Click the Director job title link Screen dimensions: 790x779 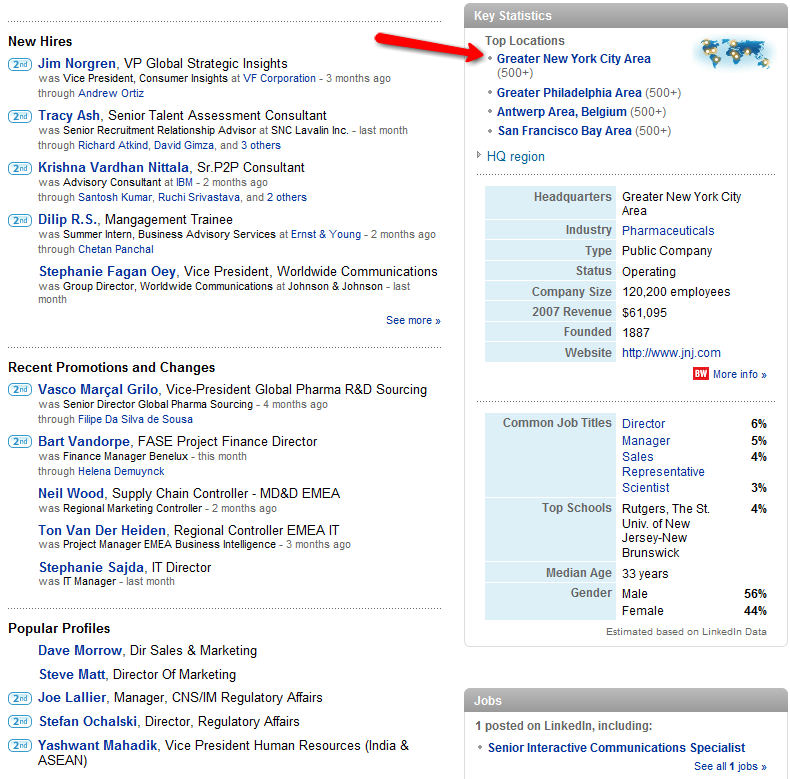pos(643,424)
